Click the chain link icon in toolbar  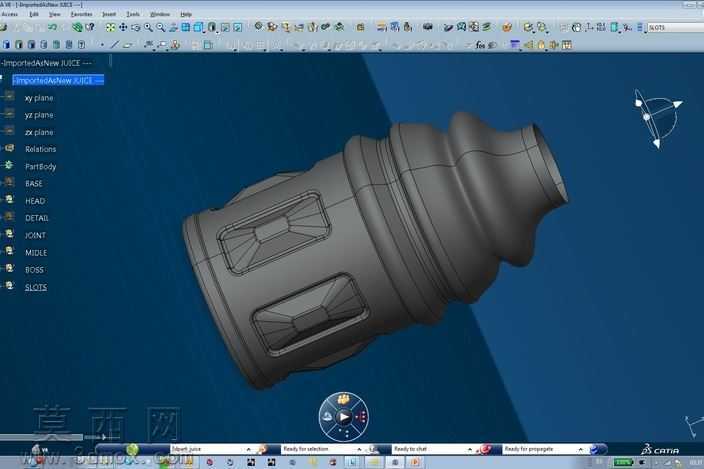point(326,27)
